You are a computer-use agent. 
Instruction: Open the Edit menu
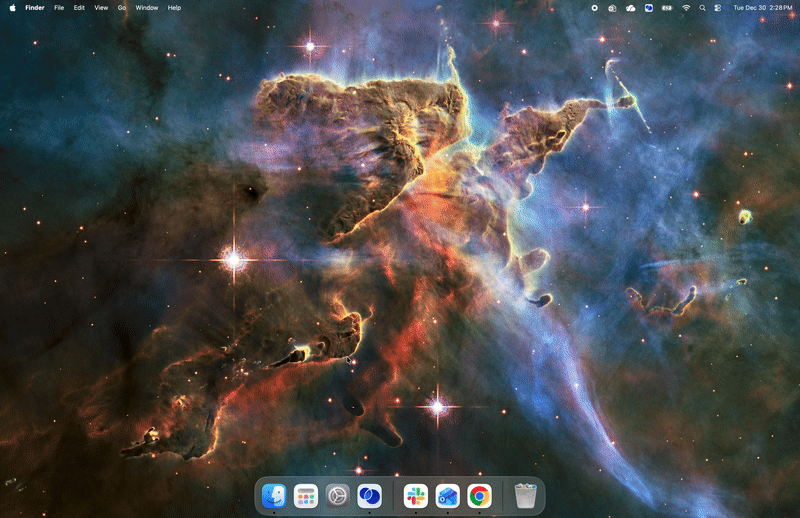pos(79,8)
